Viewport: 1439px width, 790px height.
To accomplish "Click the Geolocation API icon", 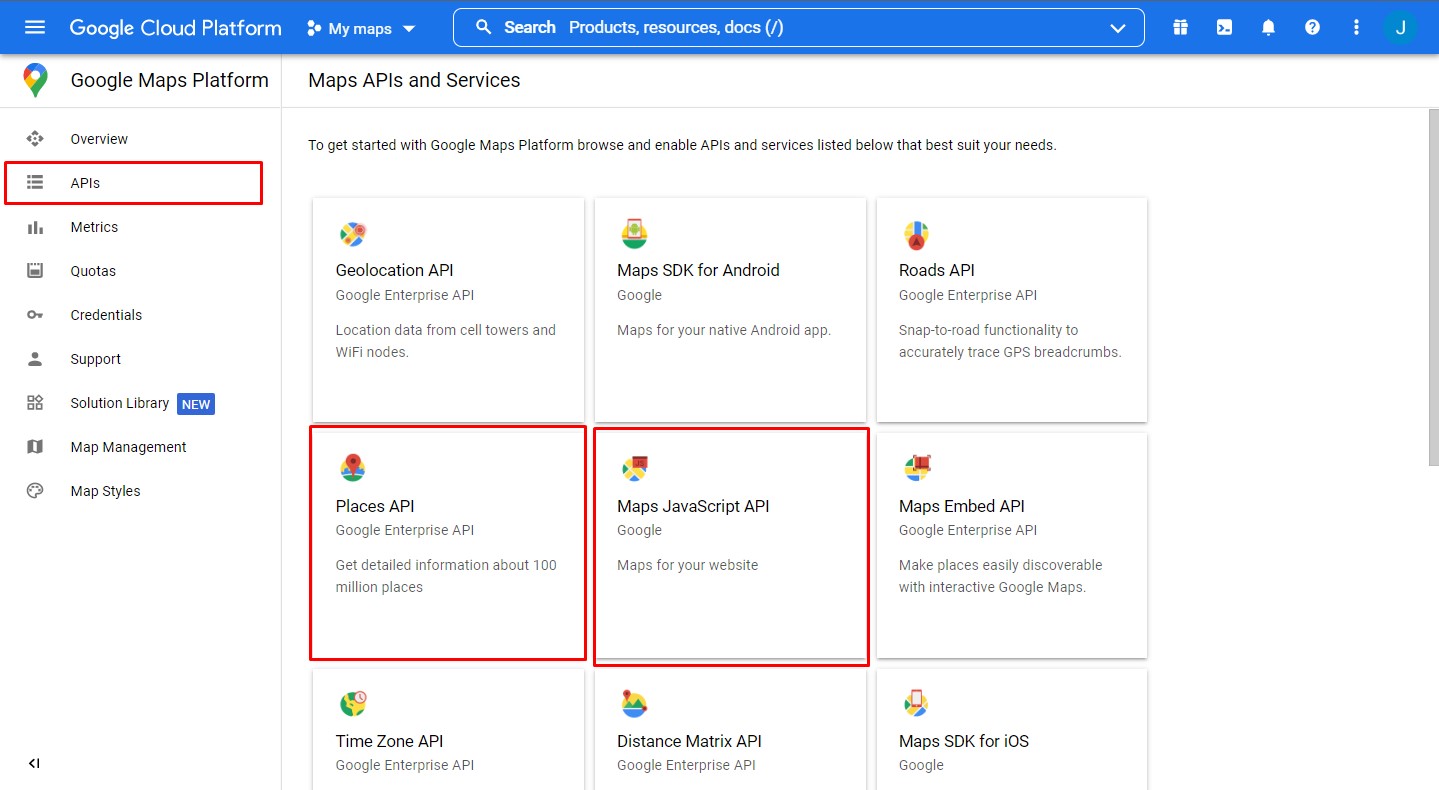I will 352,235.
